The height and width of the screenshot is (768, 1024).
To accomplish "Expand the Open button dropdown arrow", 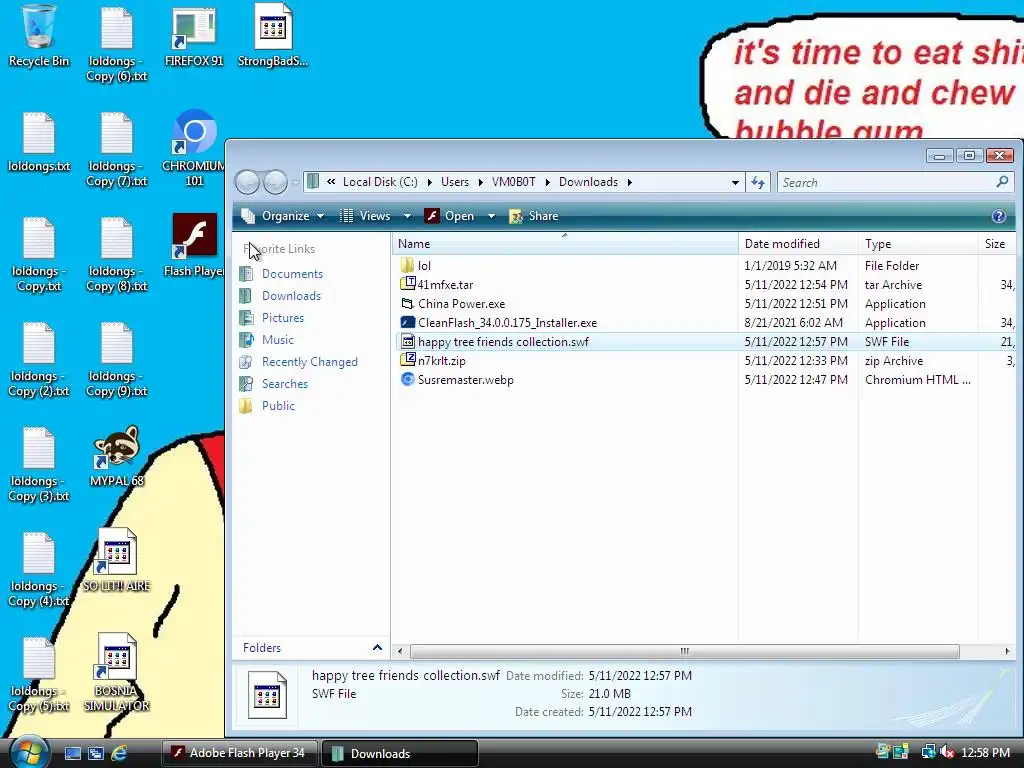I will [x=491, y=216].
